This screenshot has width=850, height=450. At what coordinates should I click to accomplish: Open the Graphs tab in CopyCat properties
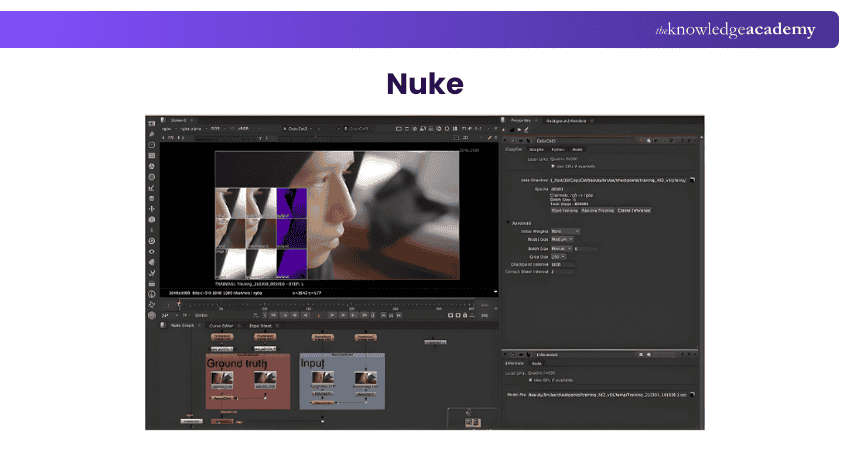537,150
